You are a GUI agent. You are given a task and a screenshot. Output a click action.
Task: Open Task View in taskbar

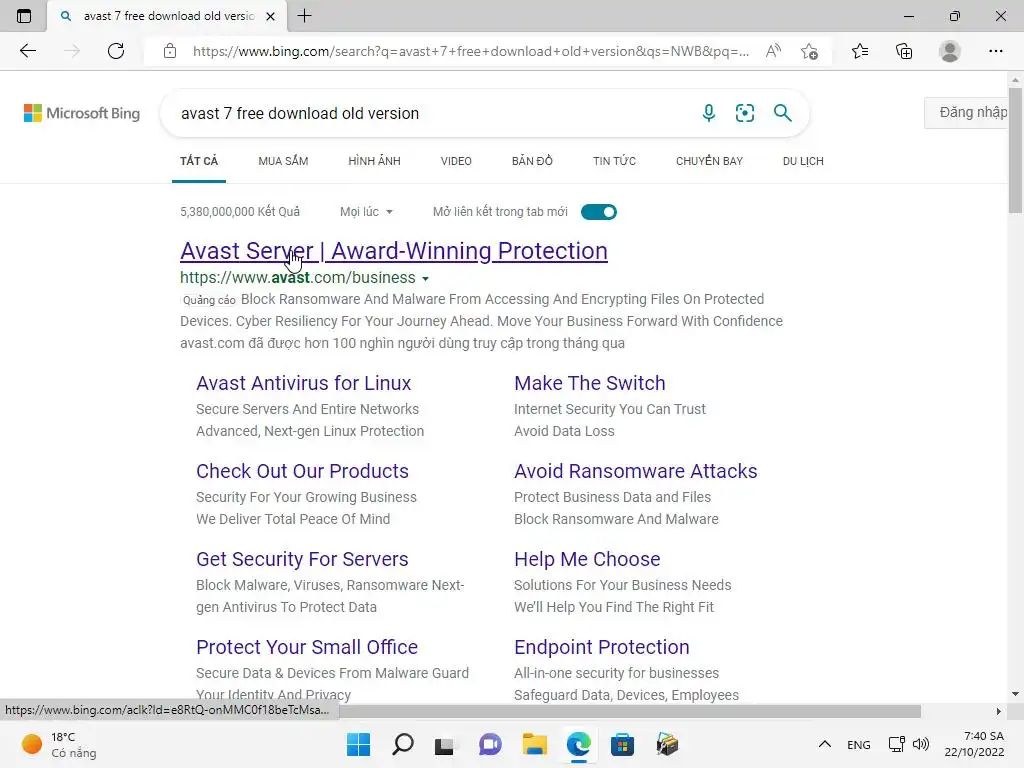point(445,744)
